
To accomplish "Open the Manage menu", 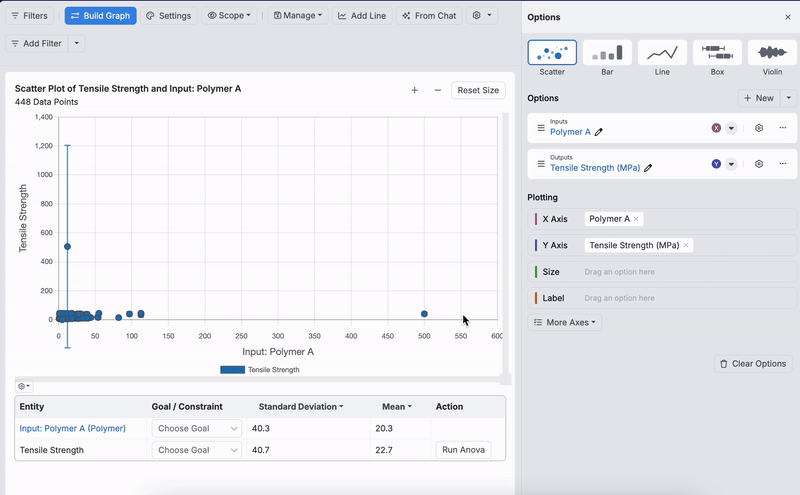I will click(x=297, y=16).
